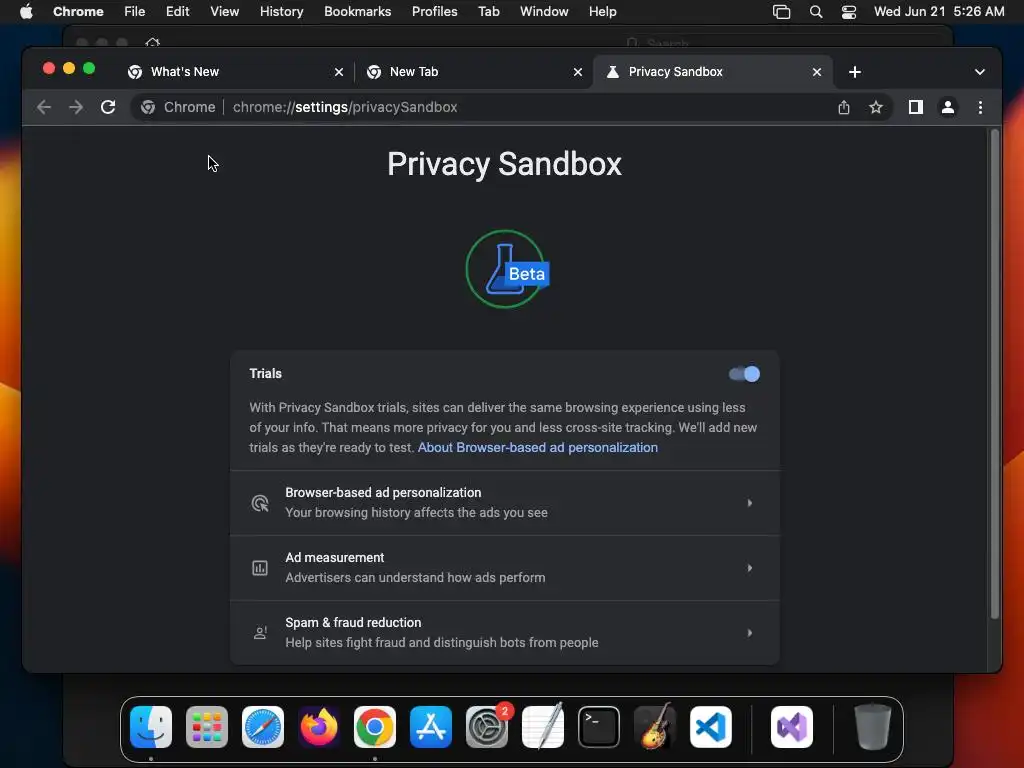The width and height of the screenshot is (1024, 768).
Task: Launch Visual Studio from the Dock
Action: pos(792,727)
